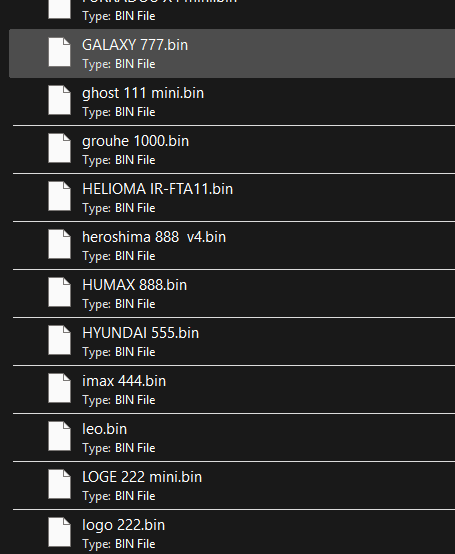This screenshot has height=554, width=455.
Task: Select the HELIOMA IR-FTA11.bin name text
Action: click(158, 189)
